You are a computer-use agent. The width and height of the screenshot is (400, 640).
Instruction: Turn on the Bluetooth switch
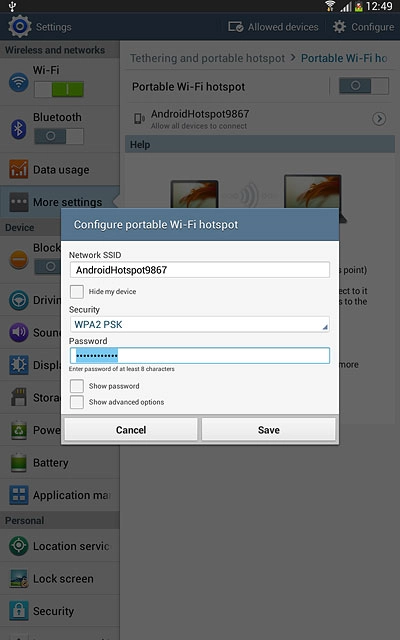[x=59, y=136]
